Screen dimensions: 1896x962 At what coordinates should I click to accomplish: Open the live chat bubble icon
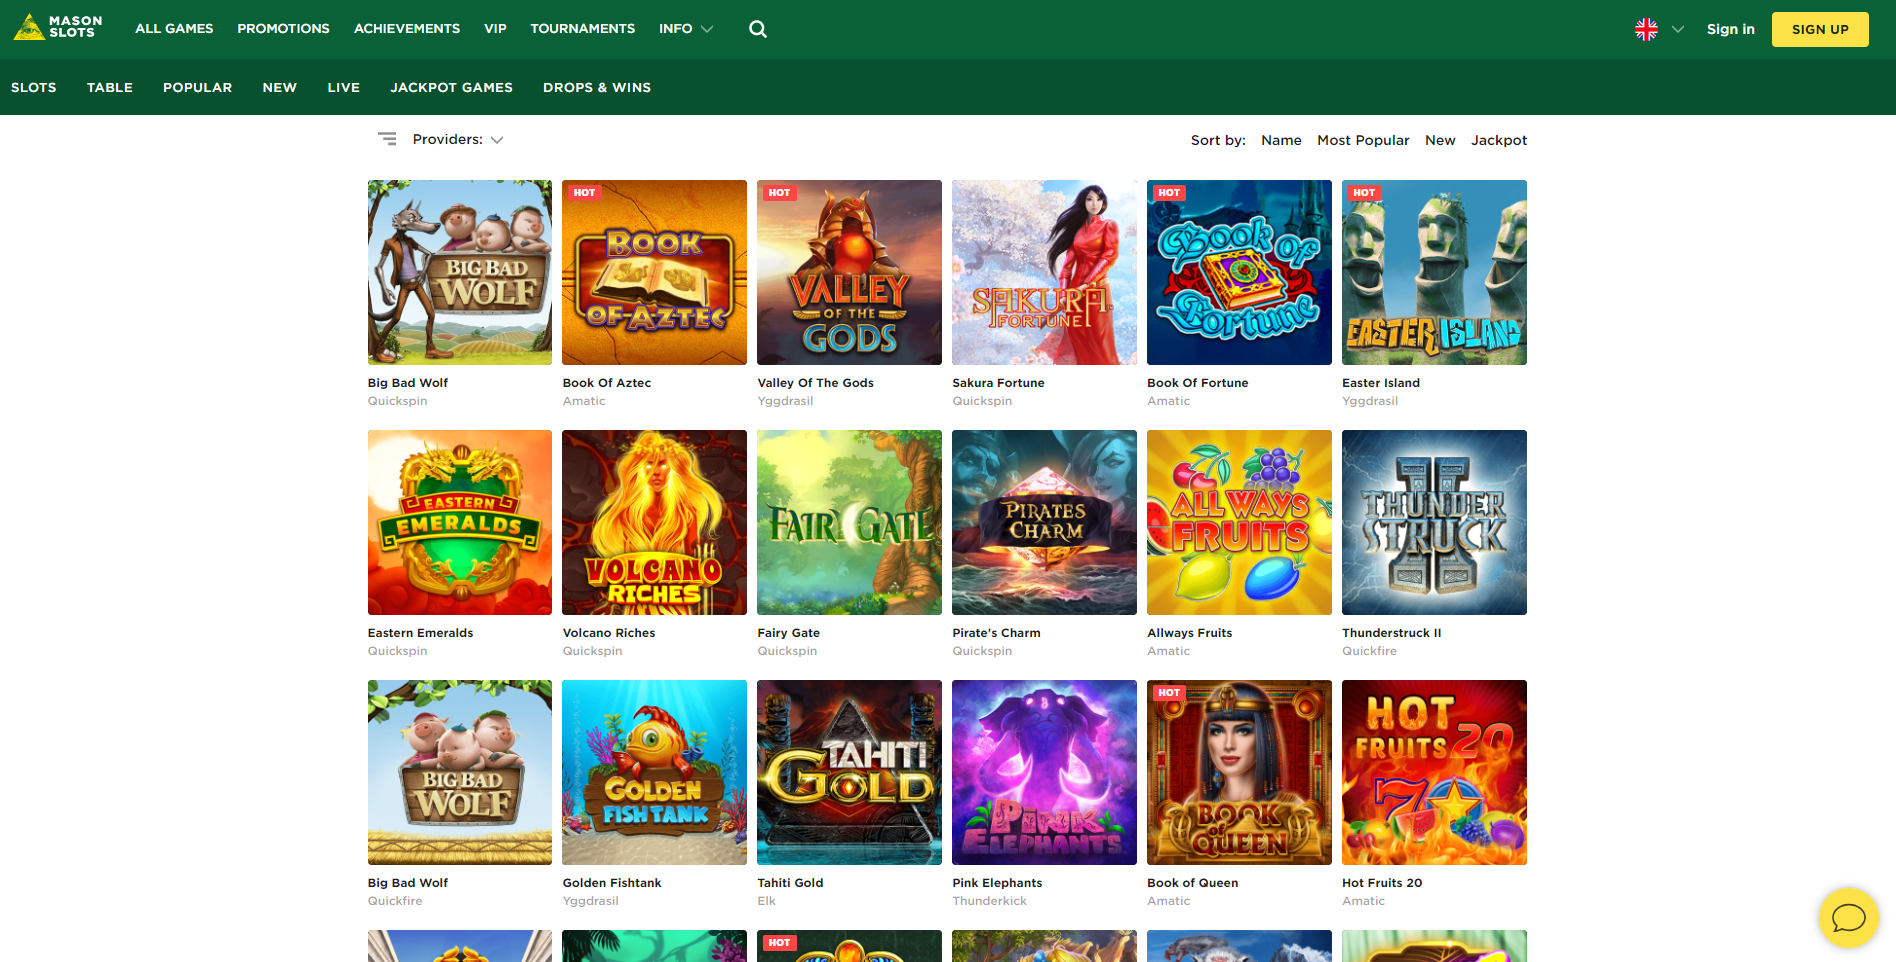(1848, 917)
